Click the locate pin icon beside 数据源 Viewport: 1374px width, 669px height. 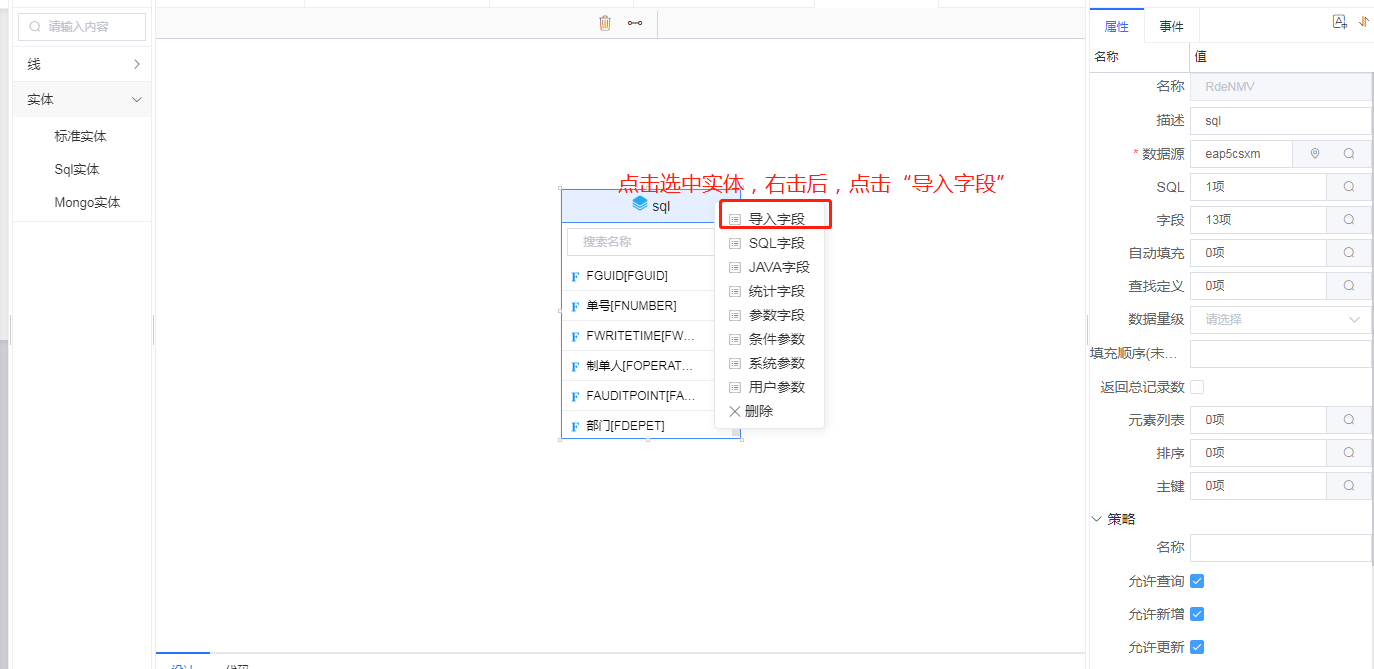(1315, 153)
